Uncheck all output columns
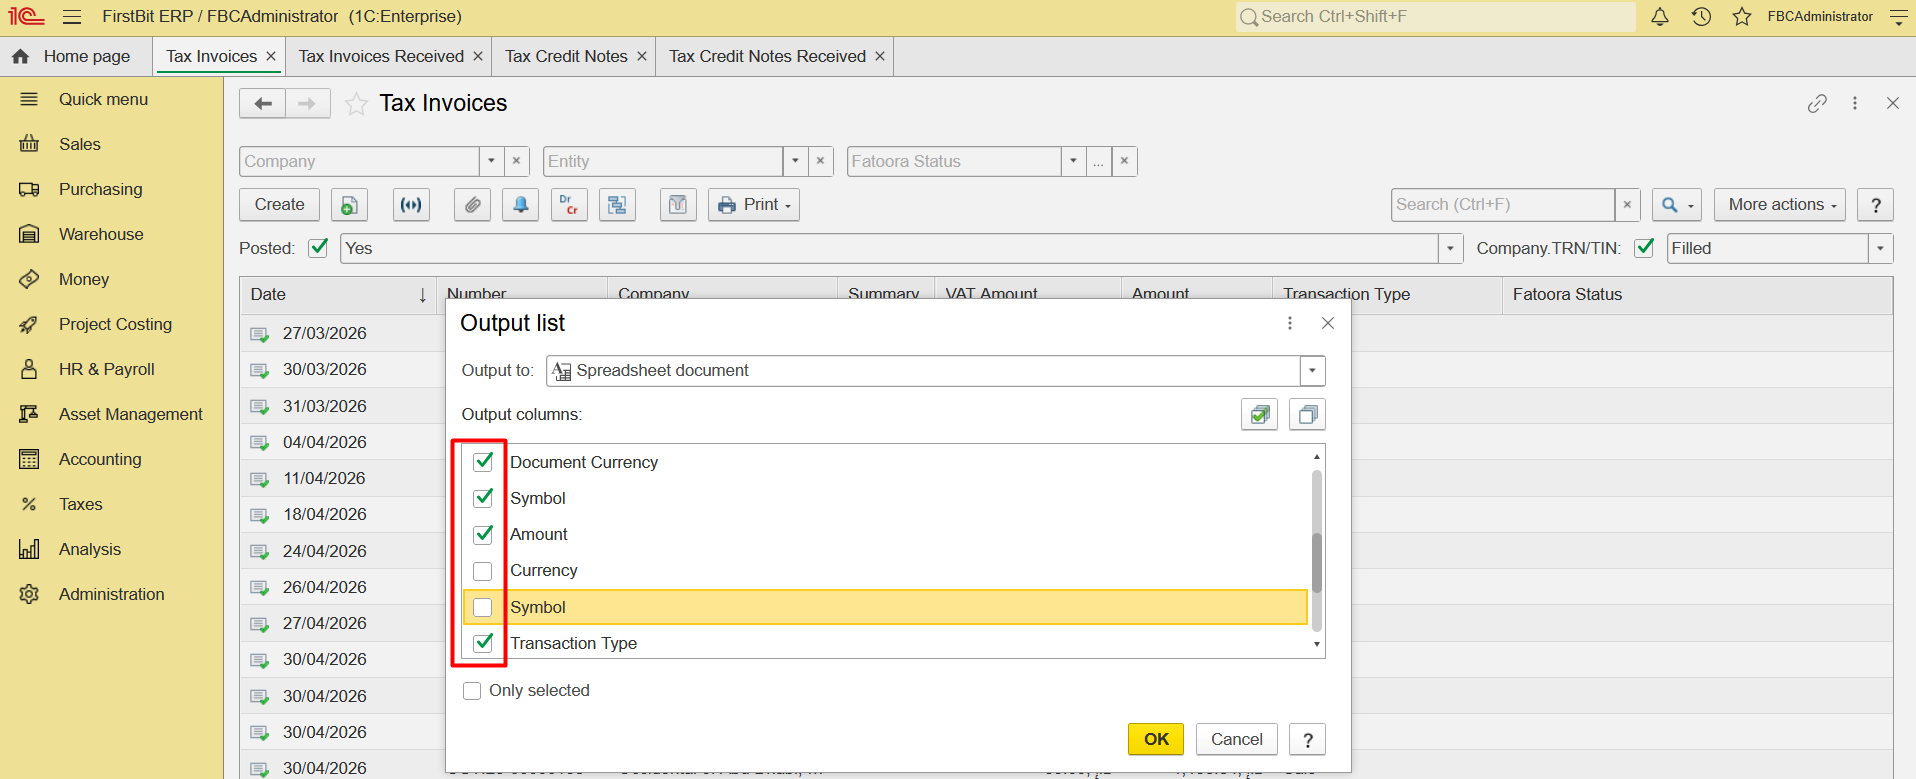The width and height of the screenshot is (1916, 779). [1307, 415]
